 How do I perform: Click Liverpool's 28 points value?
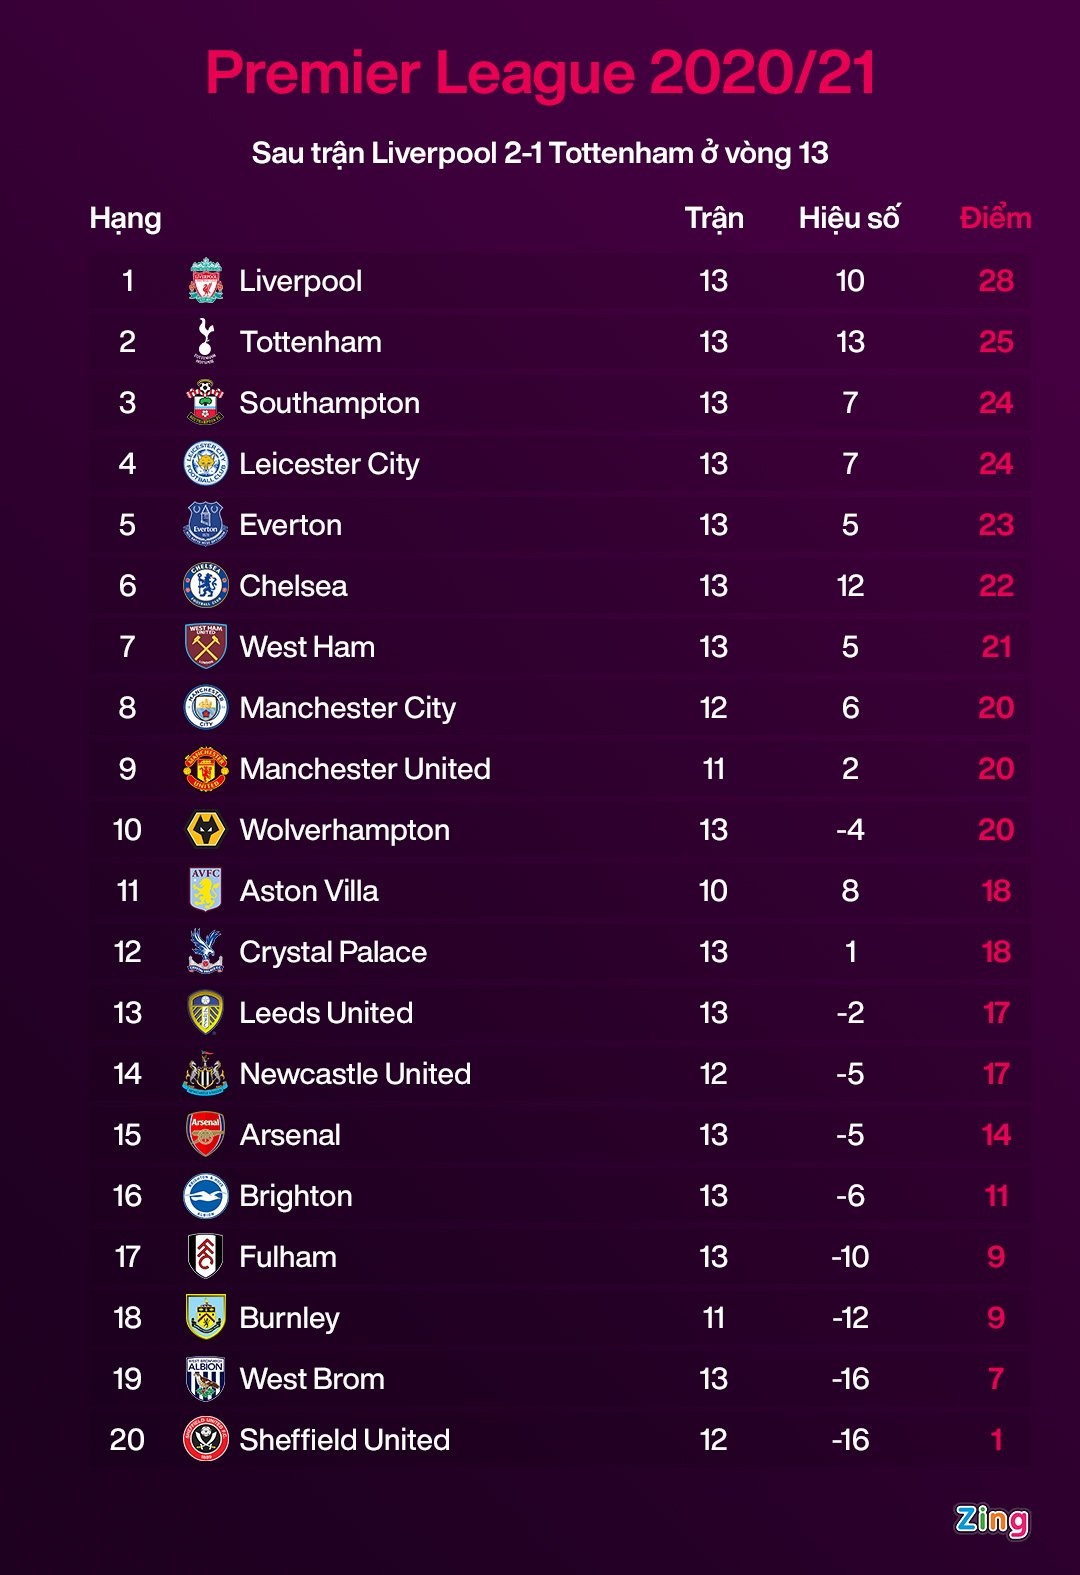tap(996, 281)
